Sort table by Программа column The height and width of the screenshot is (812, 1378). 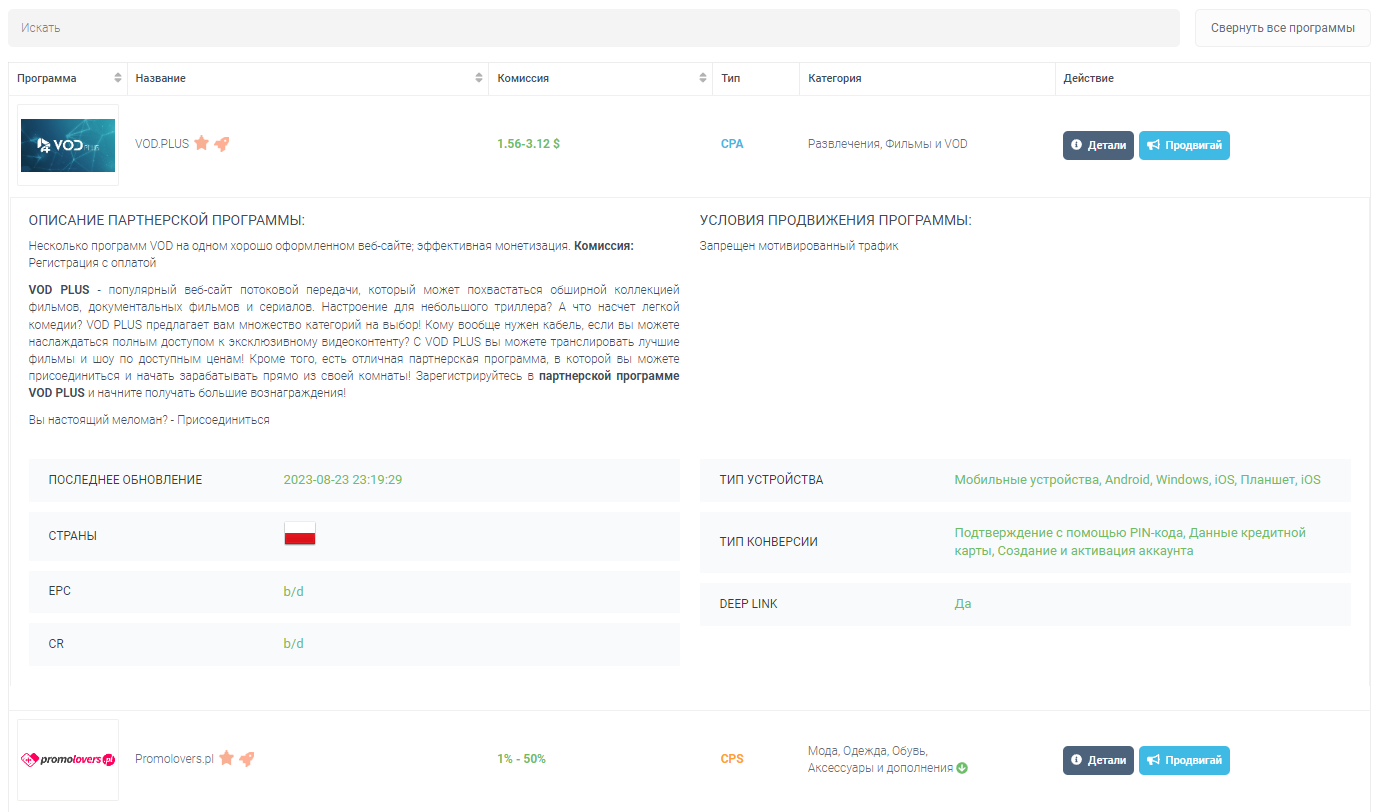click(x=118, y=78)
